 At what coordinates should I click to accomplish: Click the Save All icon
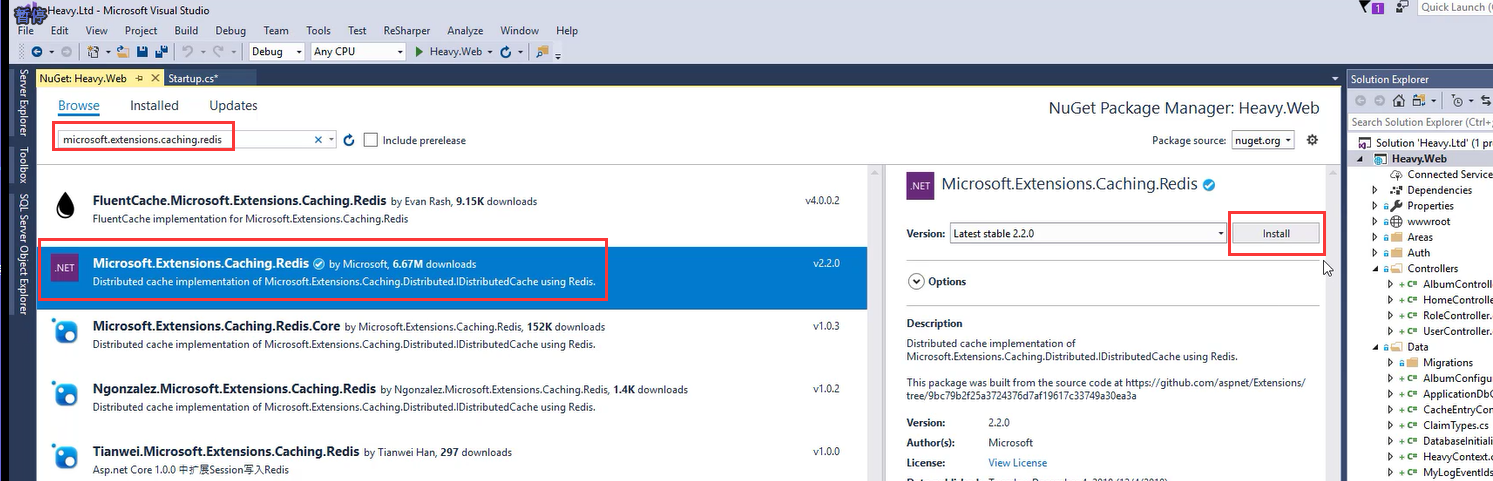[161, 52]
